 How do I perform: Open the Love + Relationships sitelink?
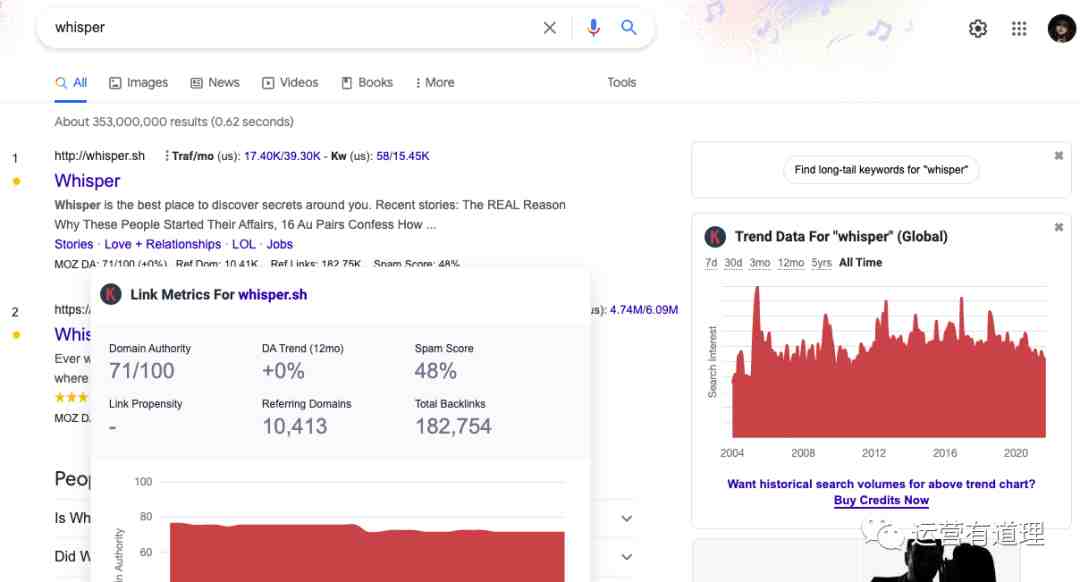point(163,245)
